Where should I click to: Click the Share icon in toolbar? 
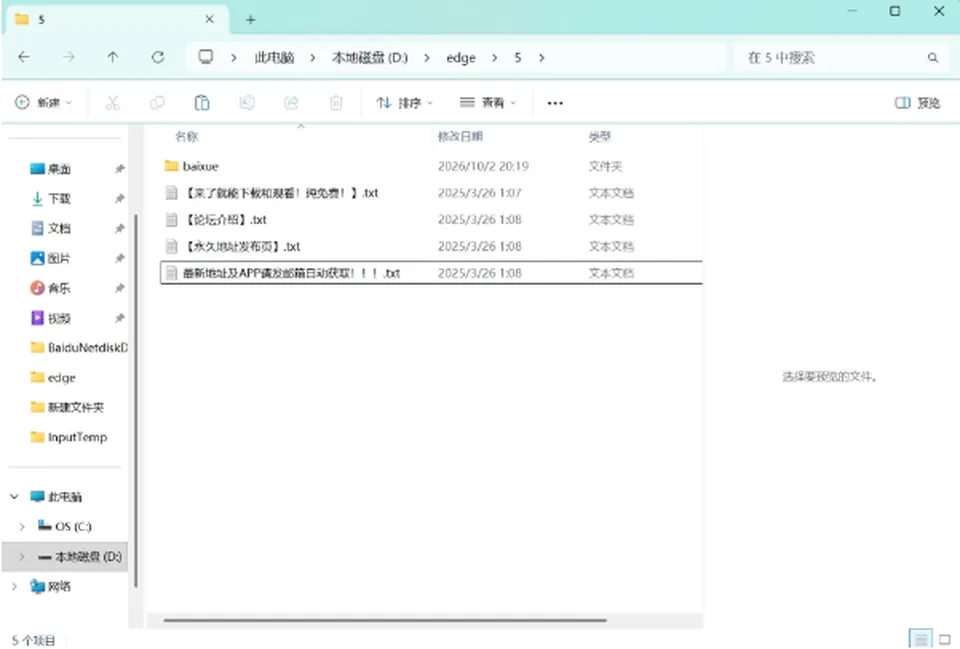click(x=291, y=103)
